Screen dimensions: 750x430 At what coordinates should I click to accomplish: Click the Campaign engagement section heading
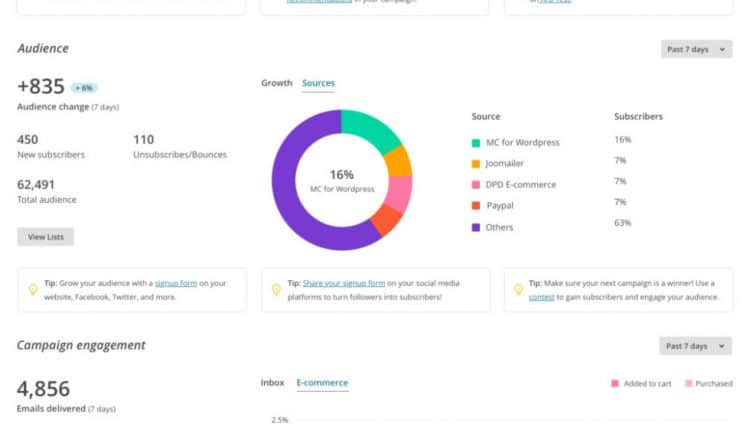81,345
